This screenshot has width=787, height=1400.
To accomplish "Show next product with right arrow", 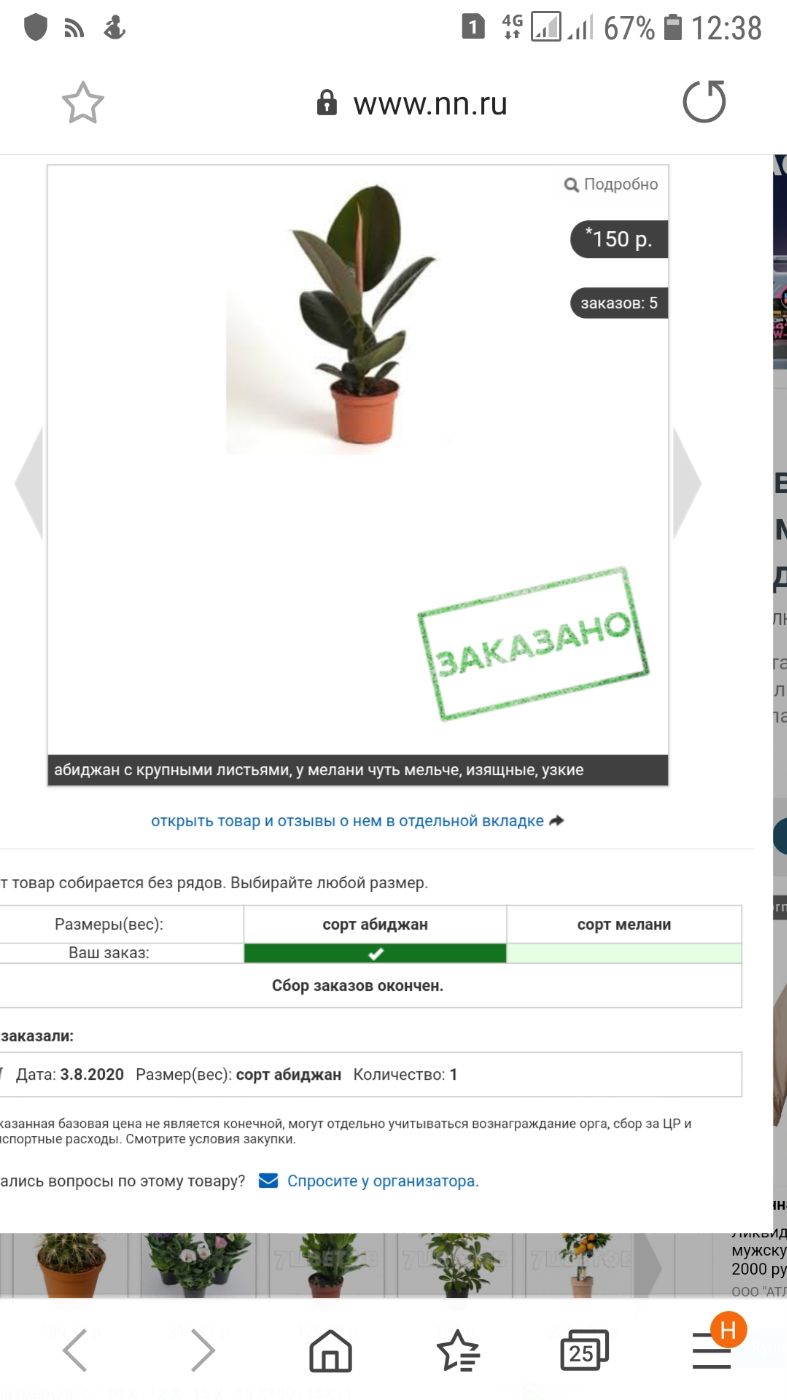I will click(687, 484).
